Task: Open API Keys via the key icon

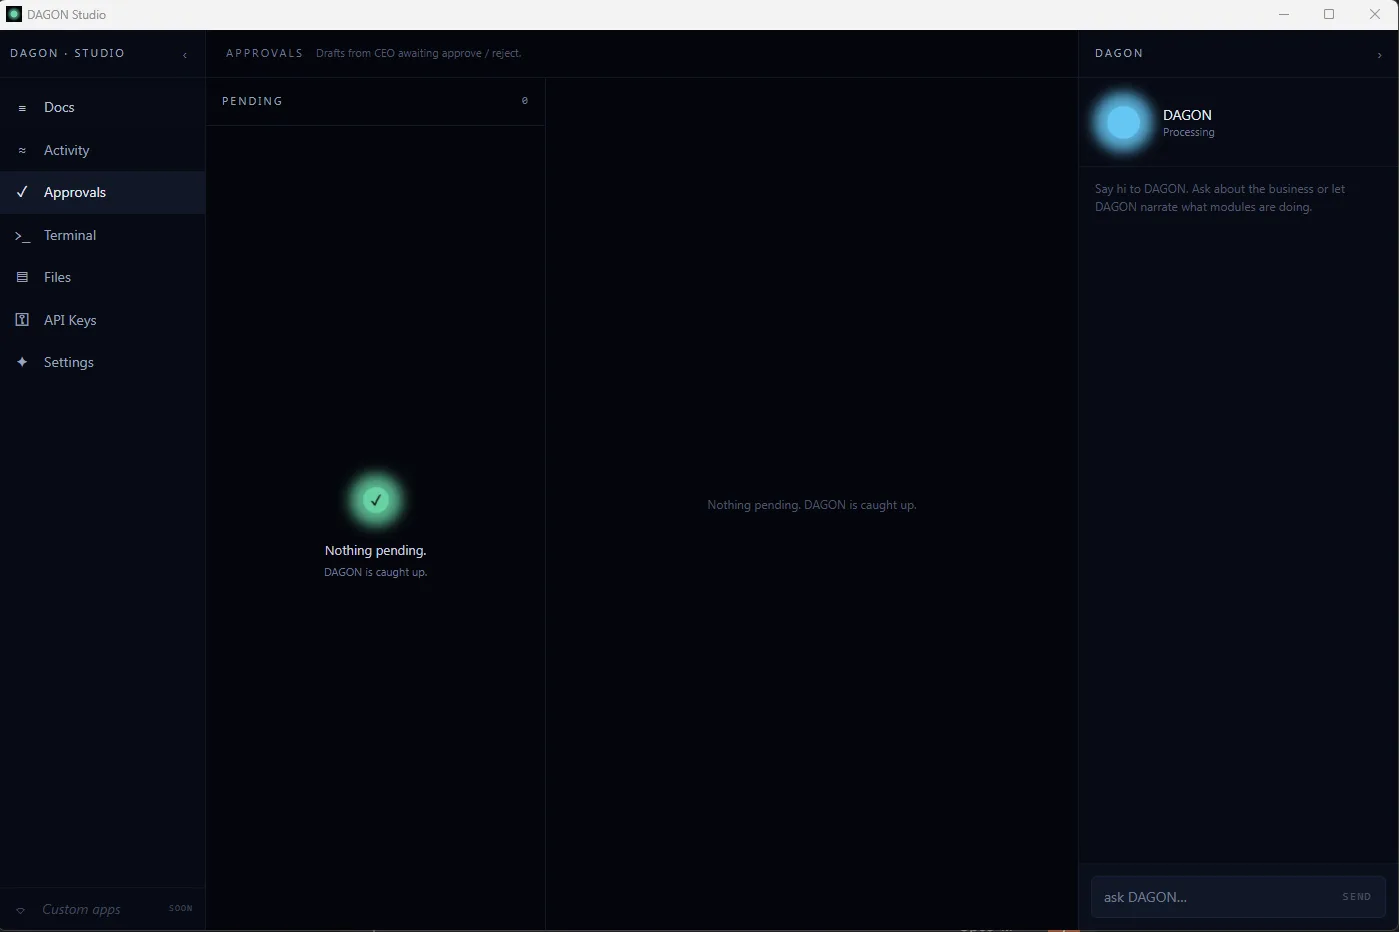Action: [x=22, y=320]
